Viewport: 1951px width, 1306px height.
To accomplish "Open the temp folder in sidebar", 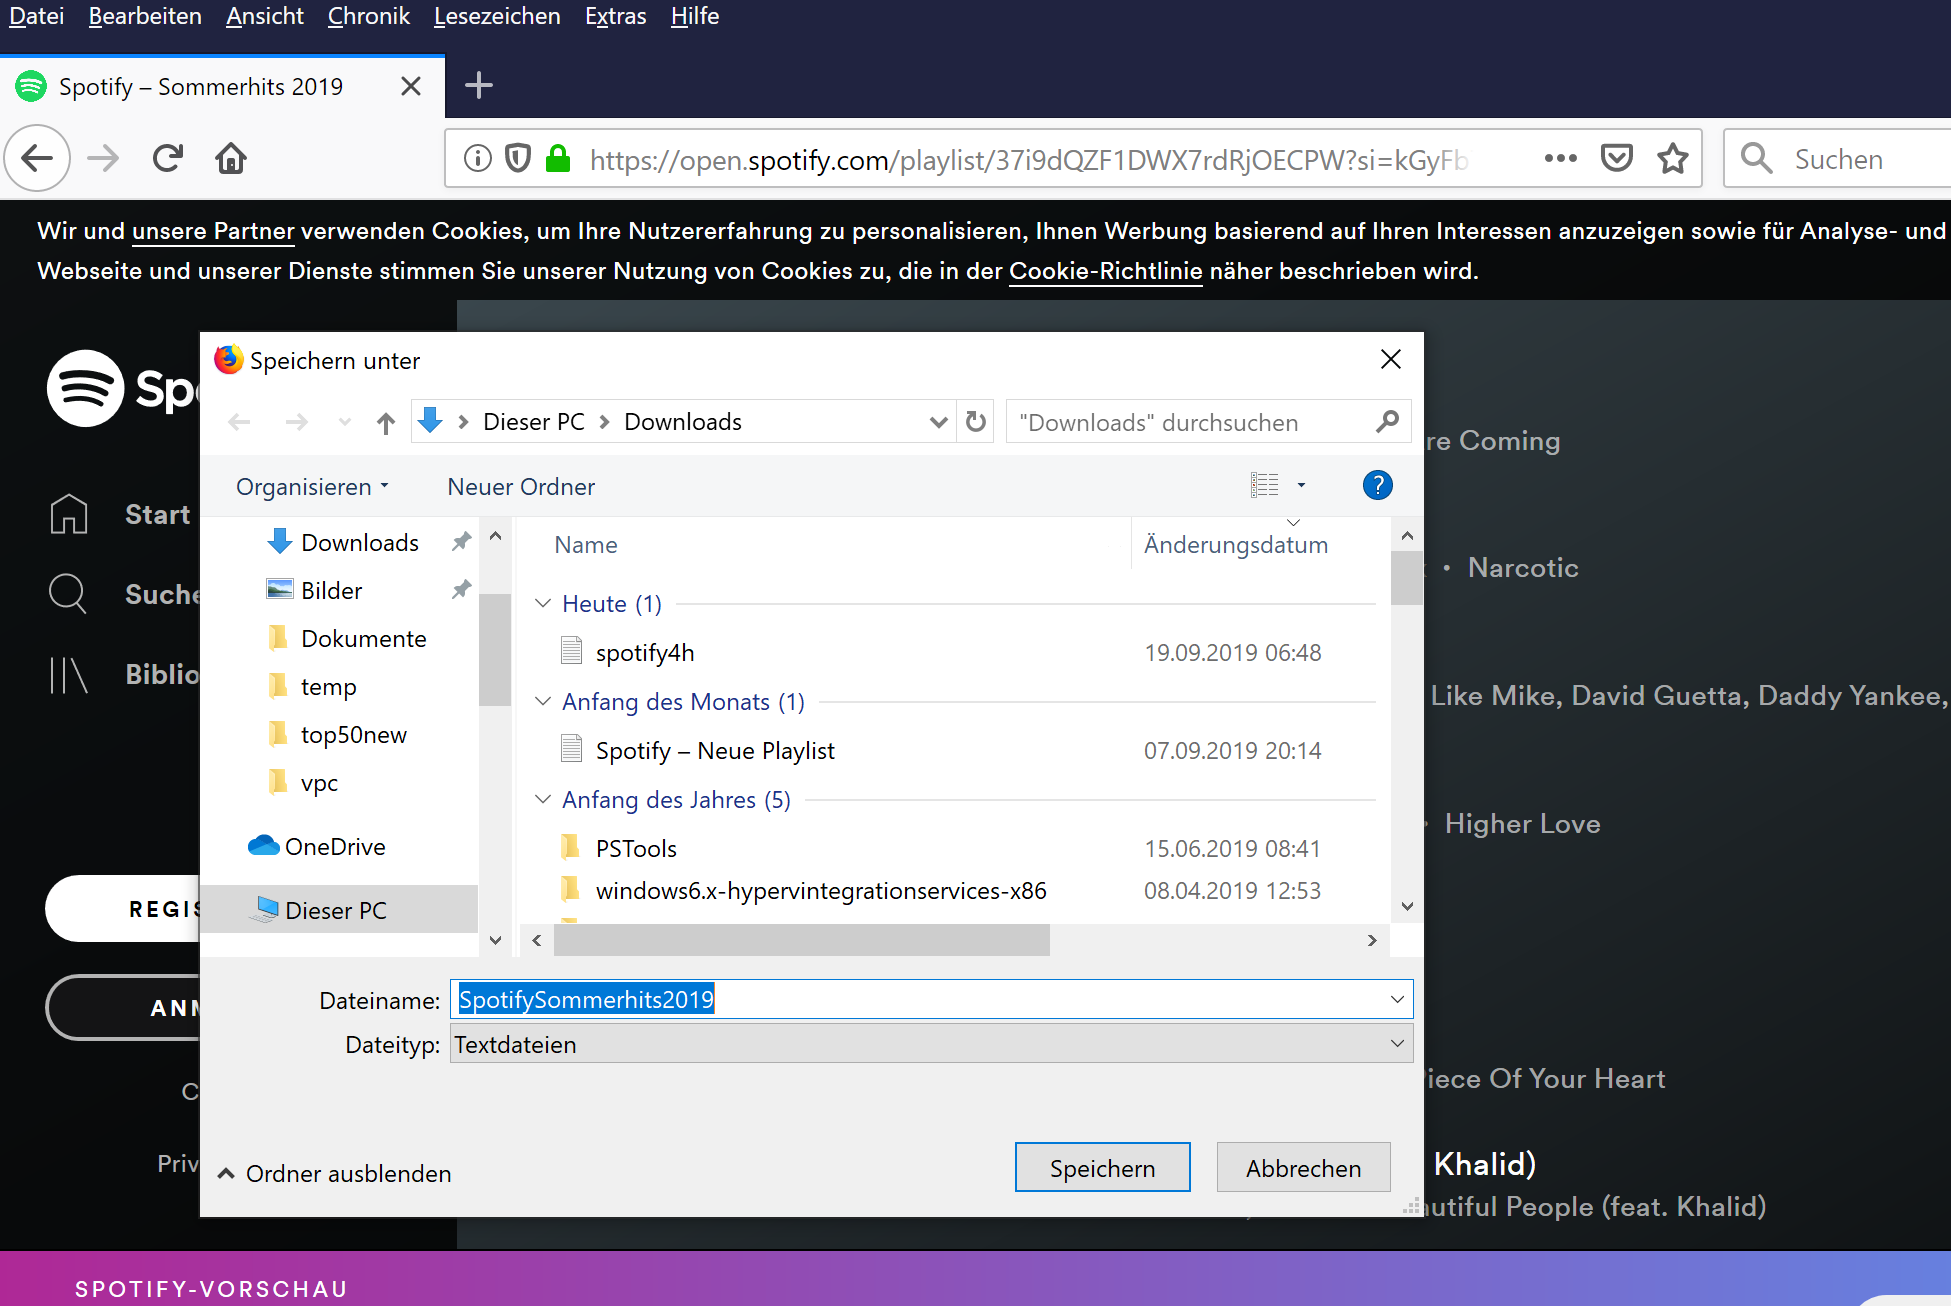I will point(311,686).
